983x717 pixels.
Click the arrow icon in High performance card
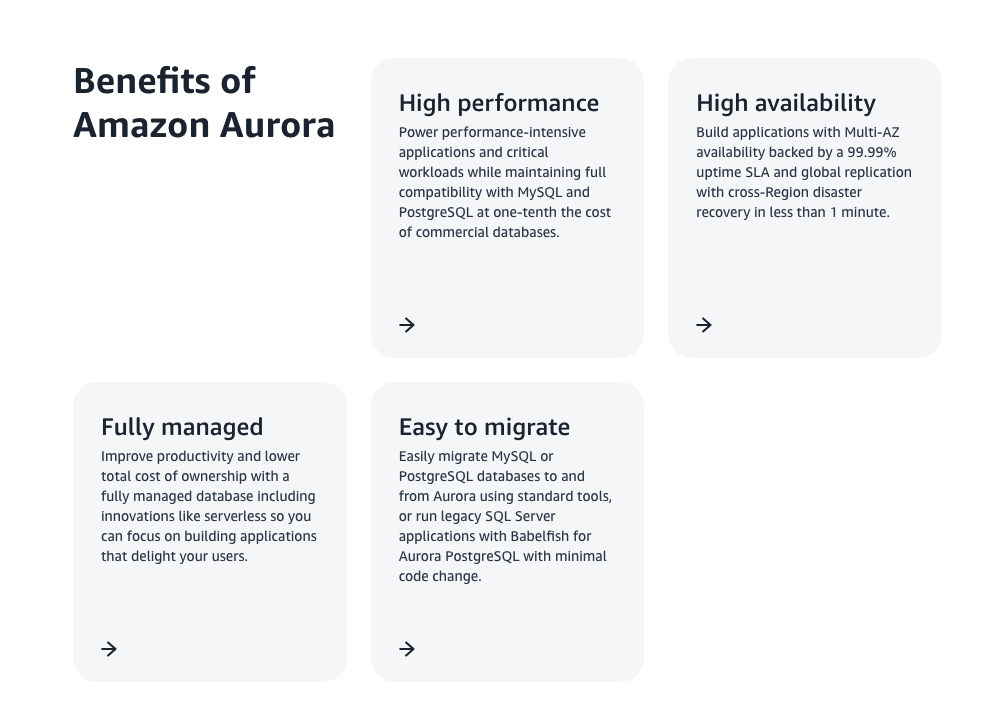tap(407, 325)
